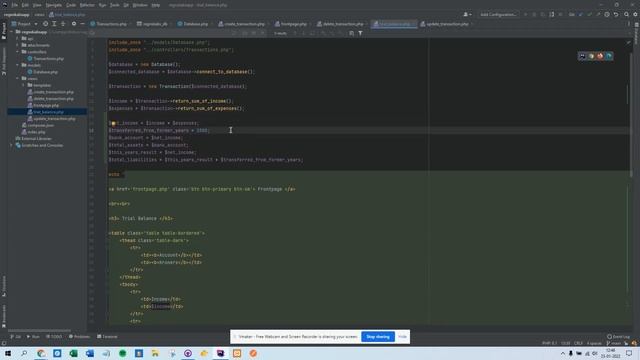The image size is (640, 360).
Task: Open the user account dropdown icon
Action: 467,14
